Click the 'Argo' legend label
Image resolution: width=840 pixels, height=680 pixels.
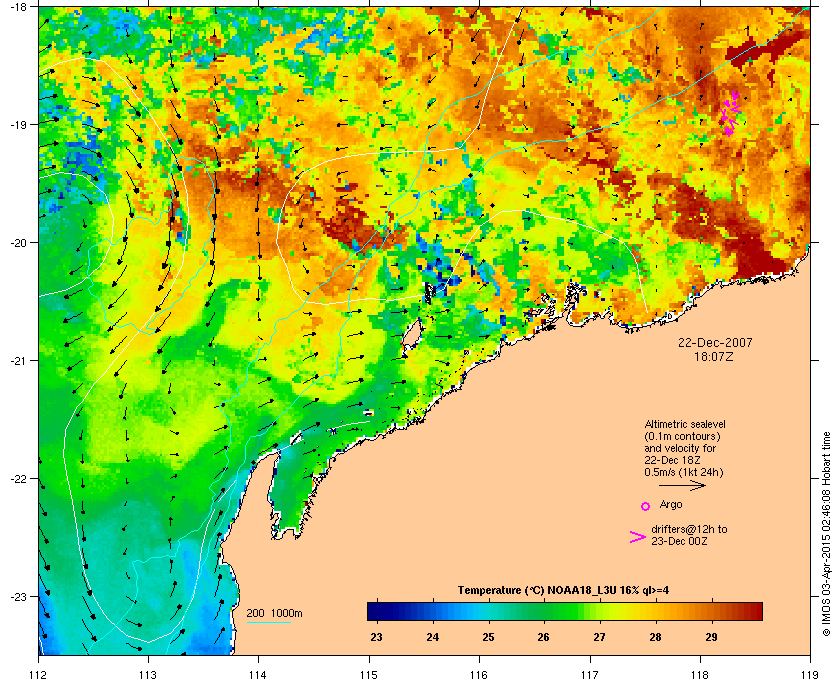(671, 504)
